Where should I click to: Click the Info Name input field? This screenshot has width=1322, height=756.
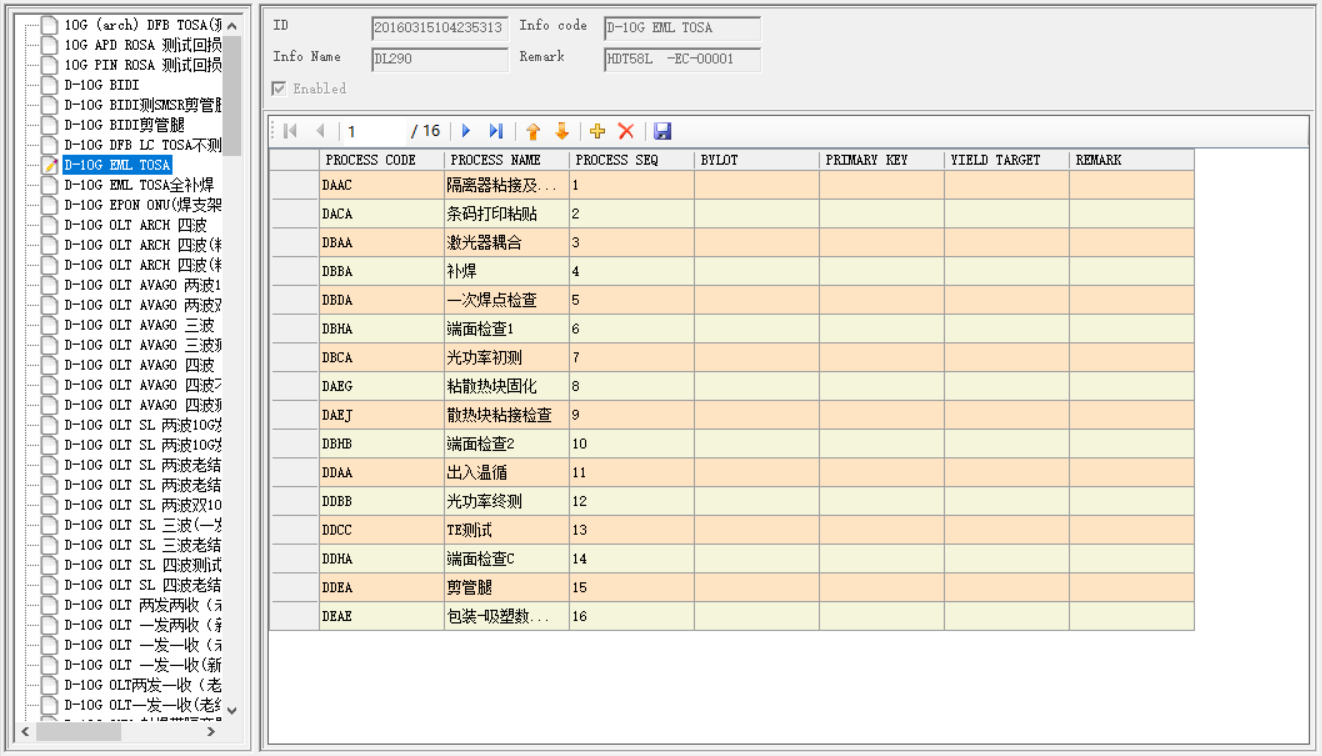(x=439, y=59)
